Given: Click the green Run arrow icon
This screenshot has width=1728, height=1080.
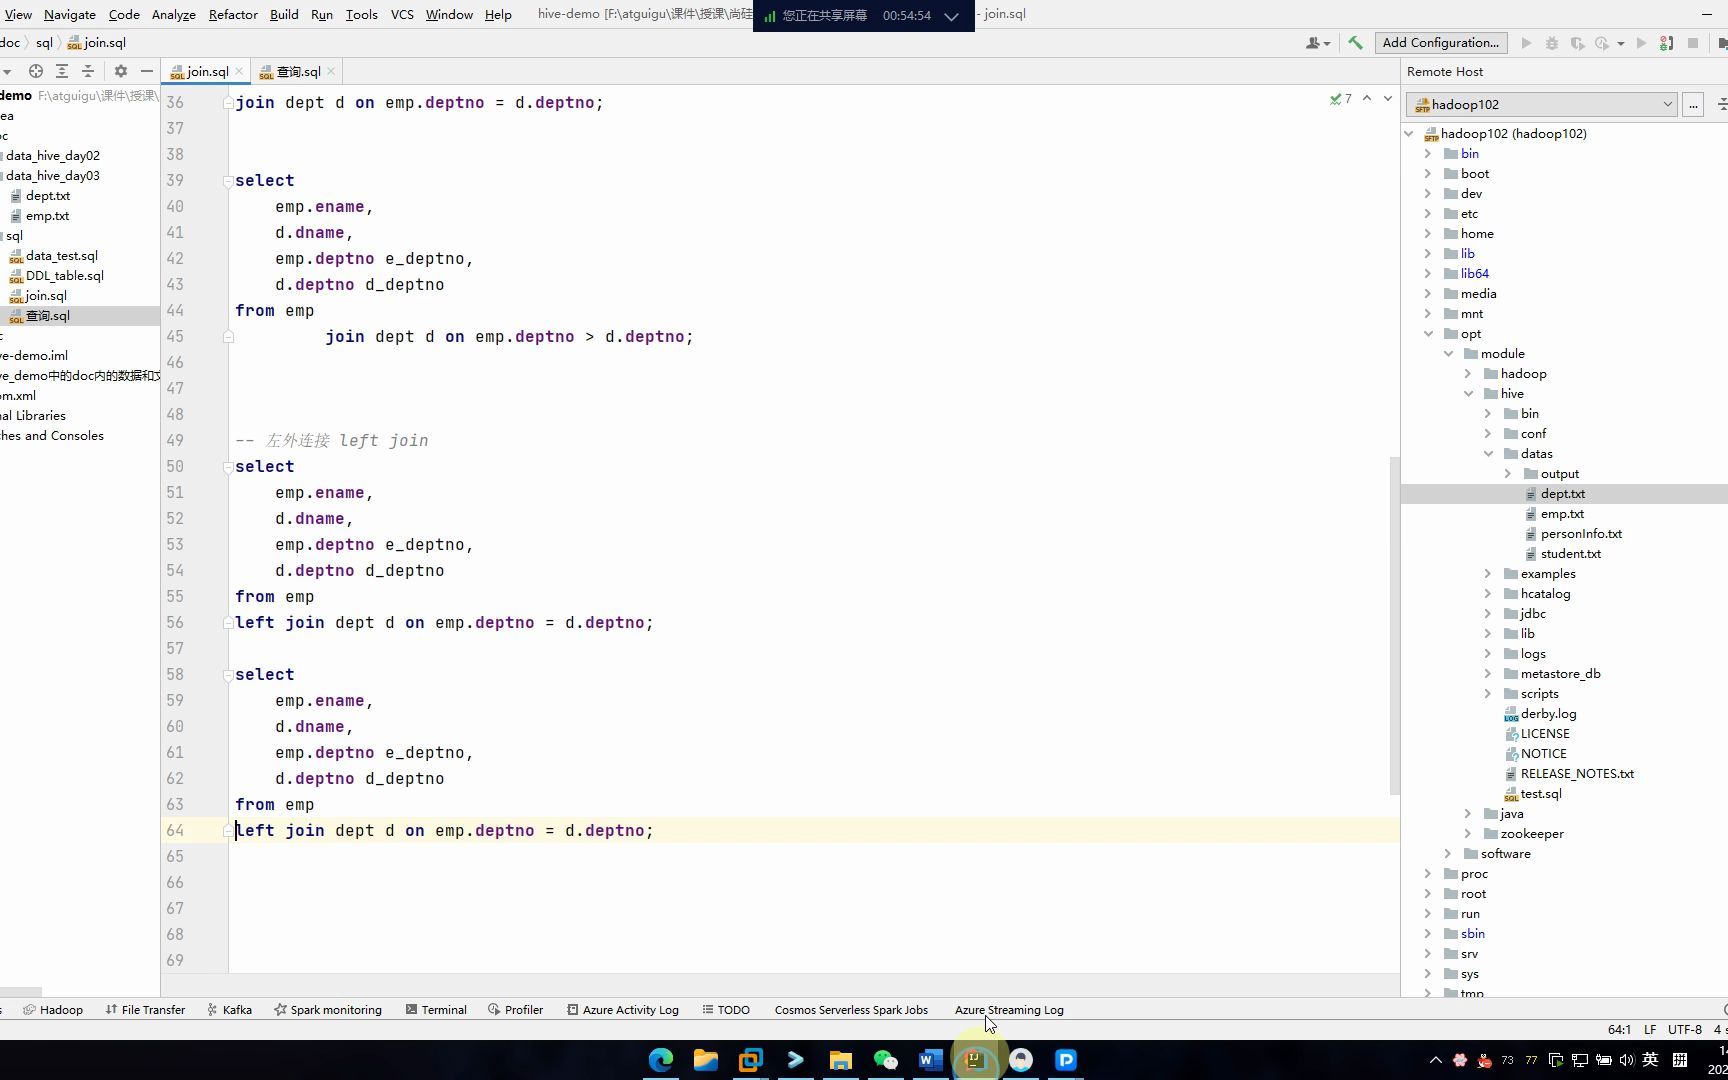Looking at the screenshot, I should [1526, 43].
